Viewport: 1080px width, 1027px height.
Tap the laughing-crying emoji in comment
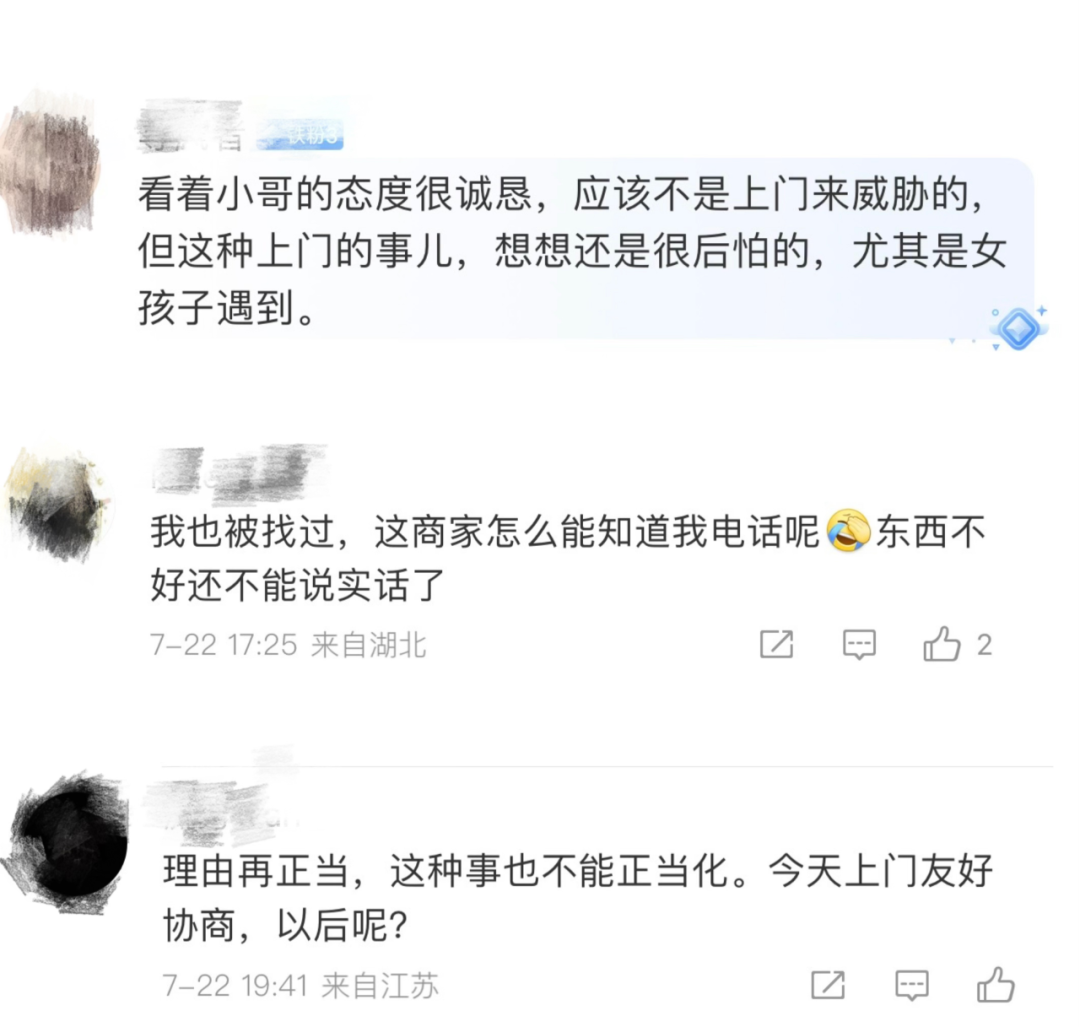[x=848, y=530]
